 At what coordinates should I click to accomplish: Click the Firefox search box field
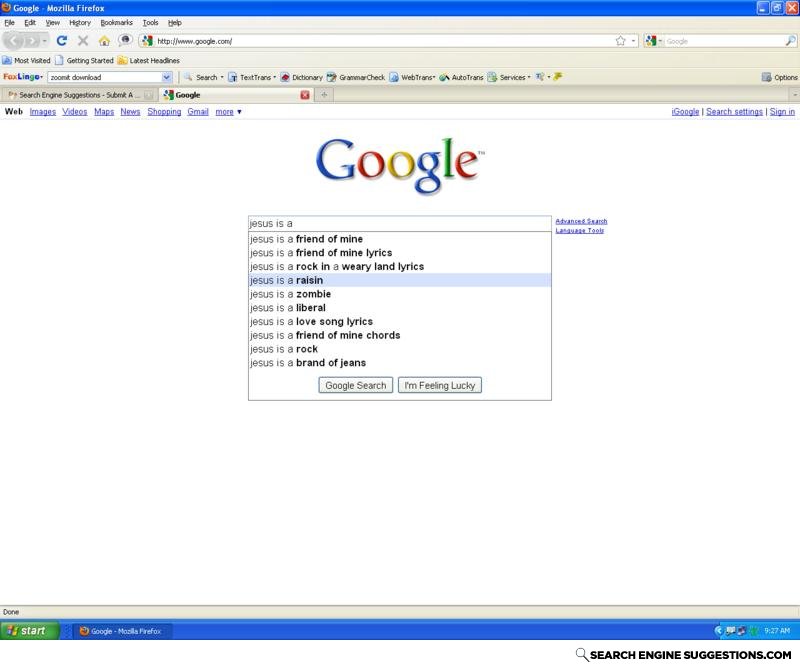(724, 41)
